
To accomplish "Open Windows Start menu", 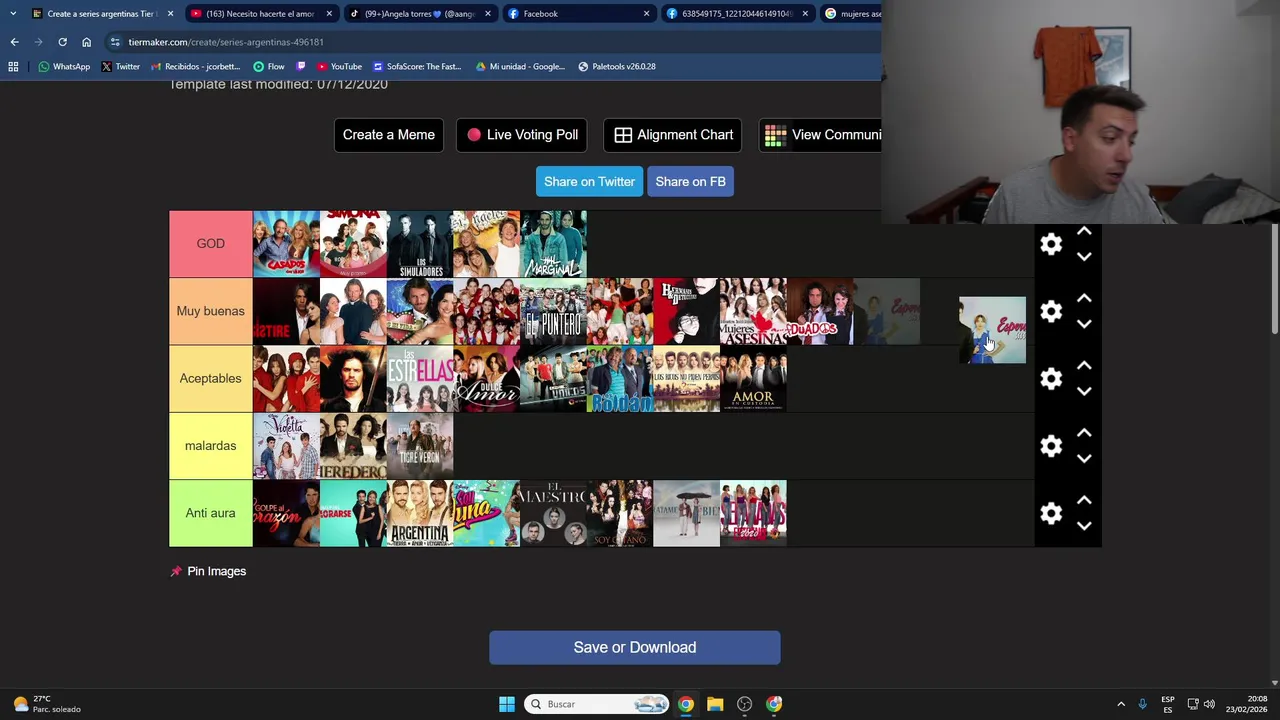I will [x=507, y=704].
